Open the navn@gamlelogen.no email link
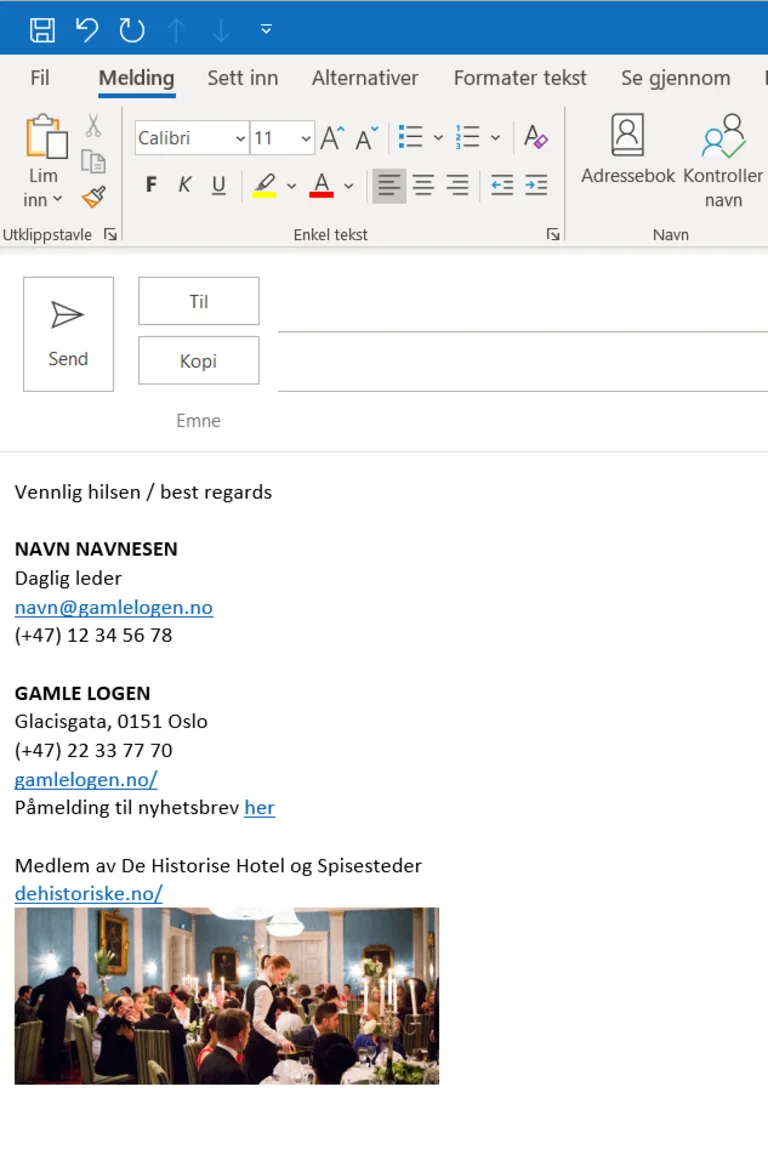Screen dimensions: 768x1172 (113, 607)
